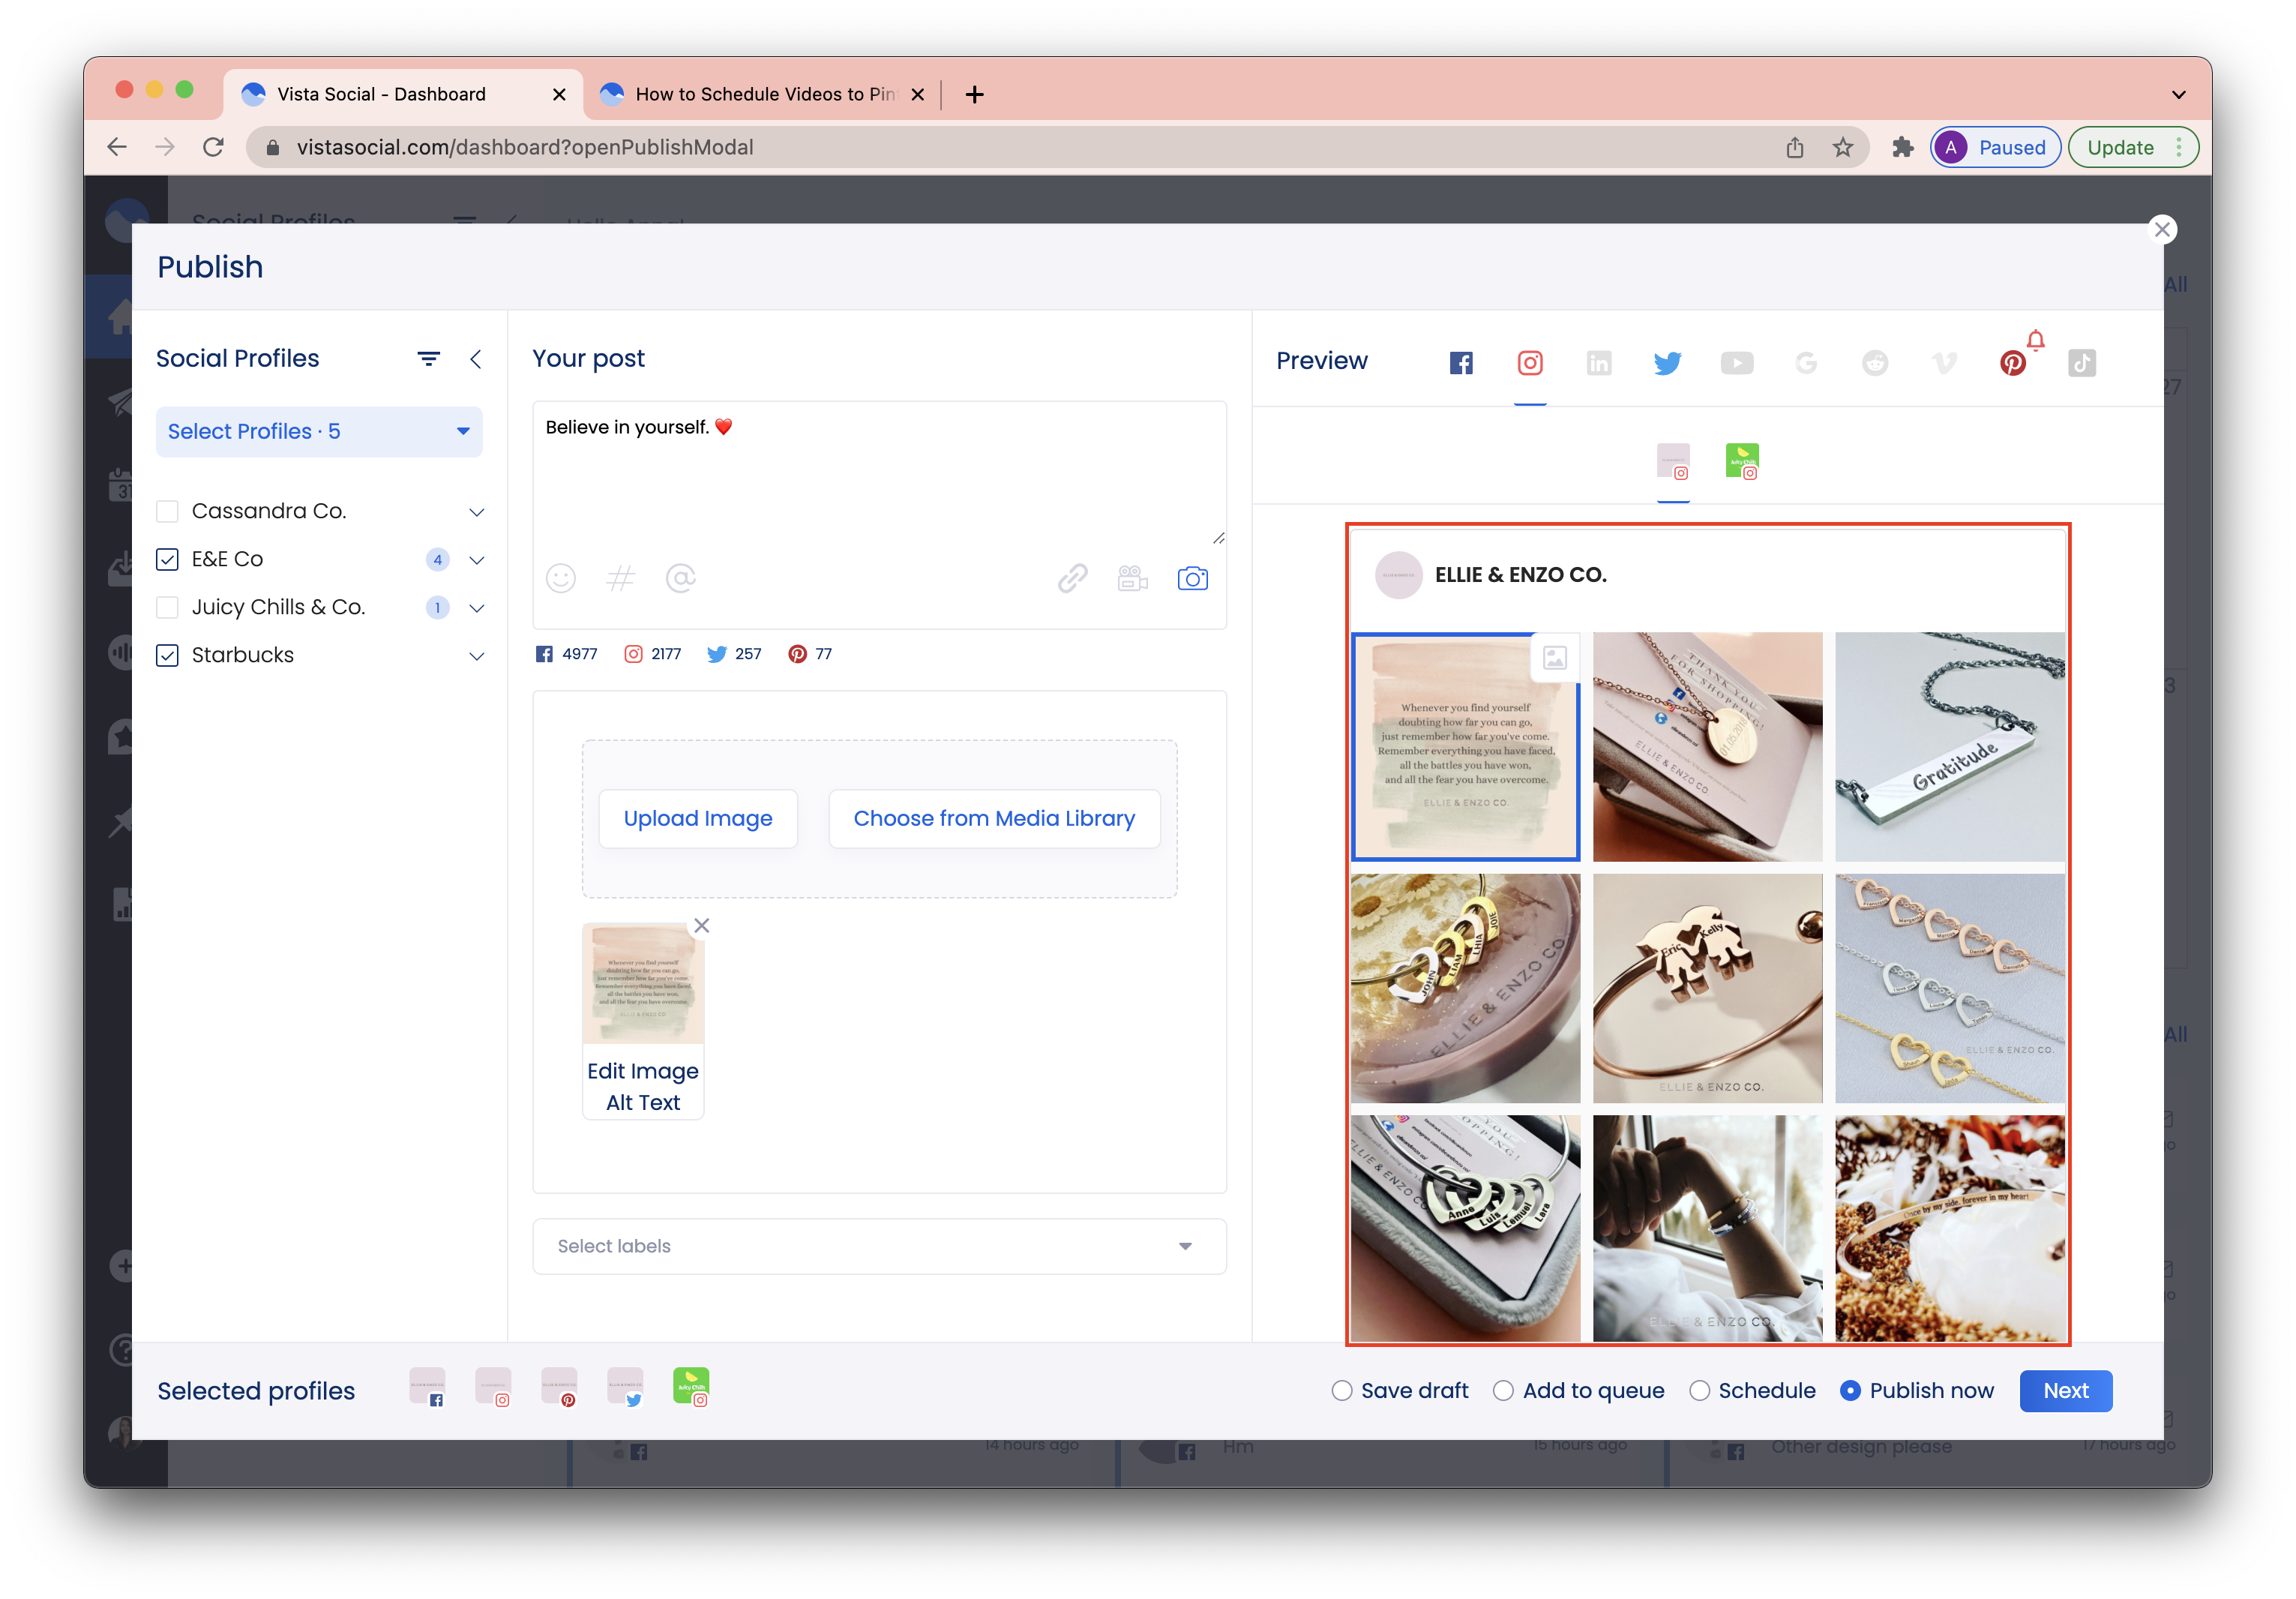Click the photo camera icon
Image resolution: width=2296 pixels, height=1599 pixels.
1193,578
